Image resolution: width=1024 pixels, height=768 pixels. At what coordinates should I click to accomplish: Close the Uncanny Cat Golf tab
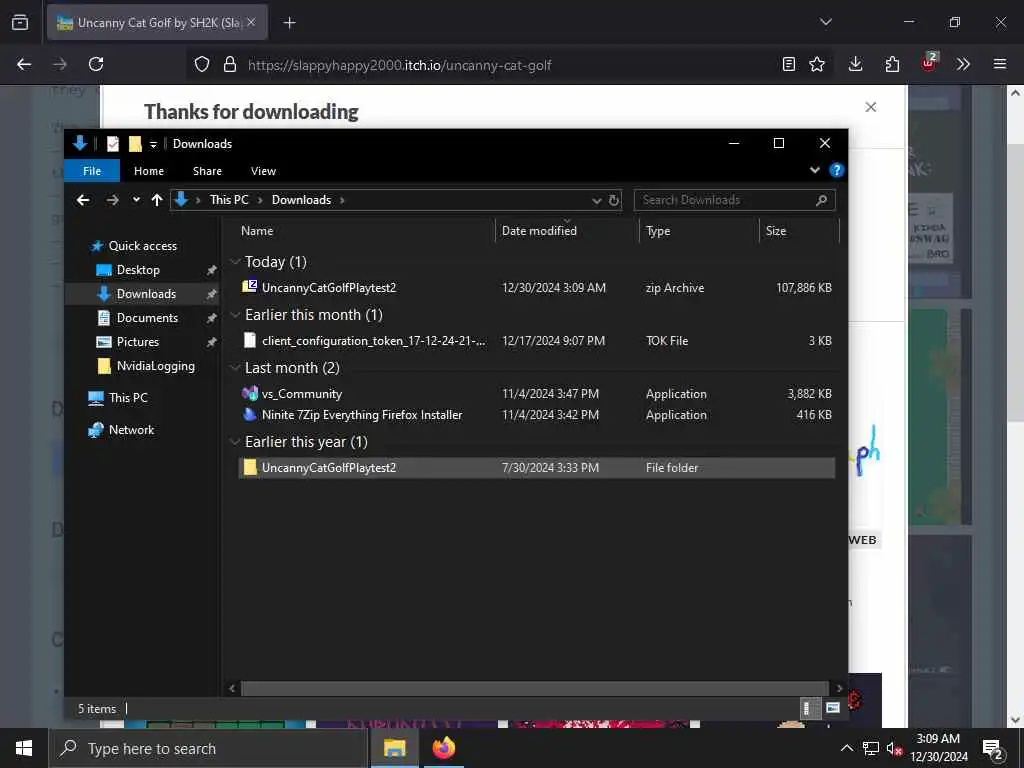(251, 22)
